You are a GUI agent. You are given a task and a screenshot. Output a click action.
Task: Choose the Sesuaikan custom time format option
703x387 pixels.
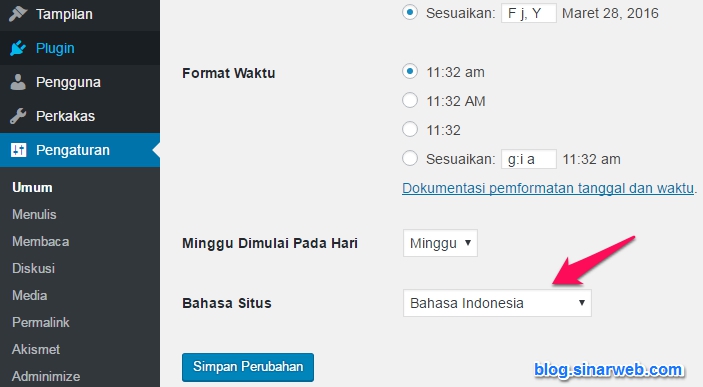[x=410, y=158]
